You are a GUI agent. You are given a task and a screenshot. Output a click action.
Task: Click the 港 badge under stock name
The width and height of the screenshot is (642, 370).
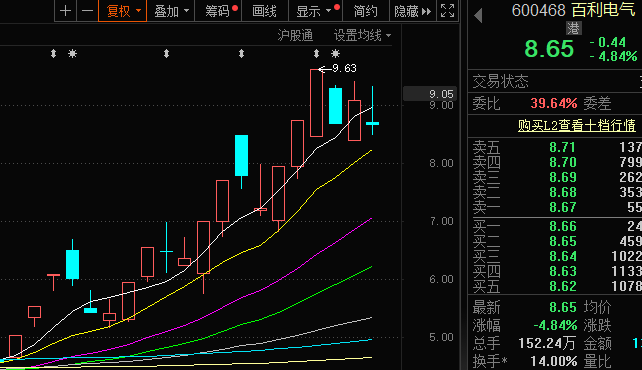click(x=574, y=28)
